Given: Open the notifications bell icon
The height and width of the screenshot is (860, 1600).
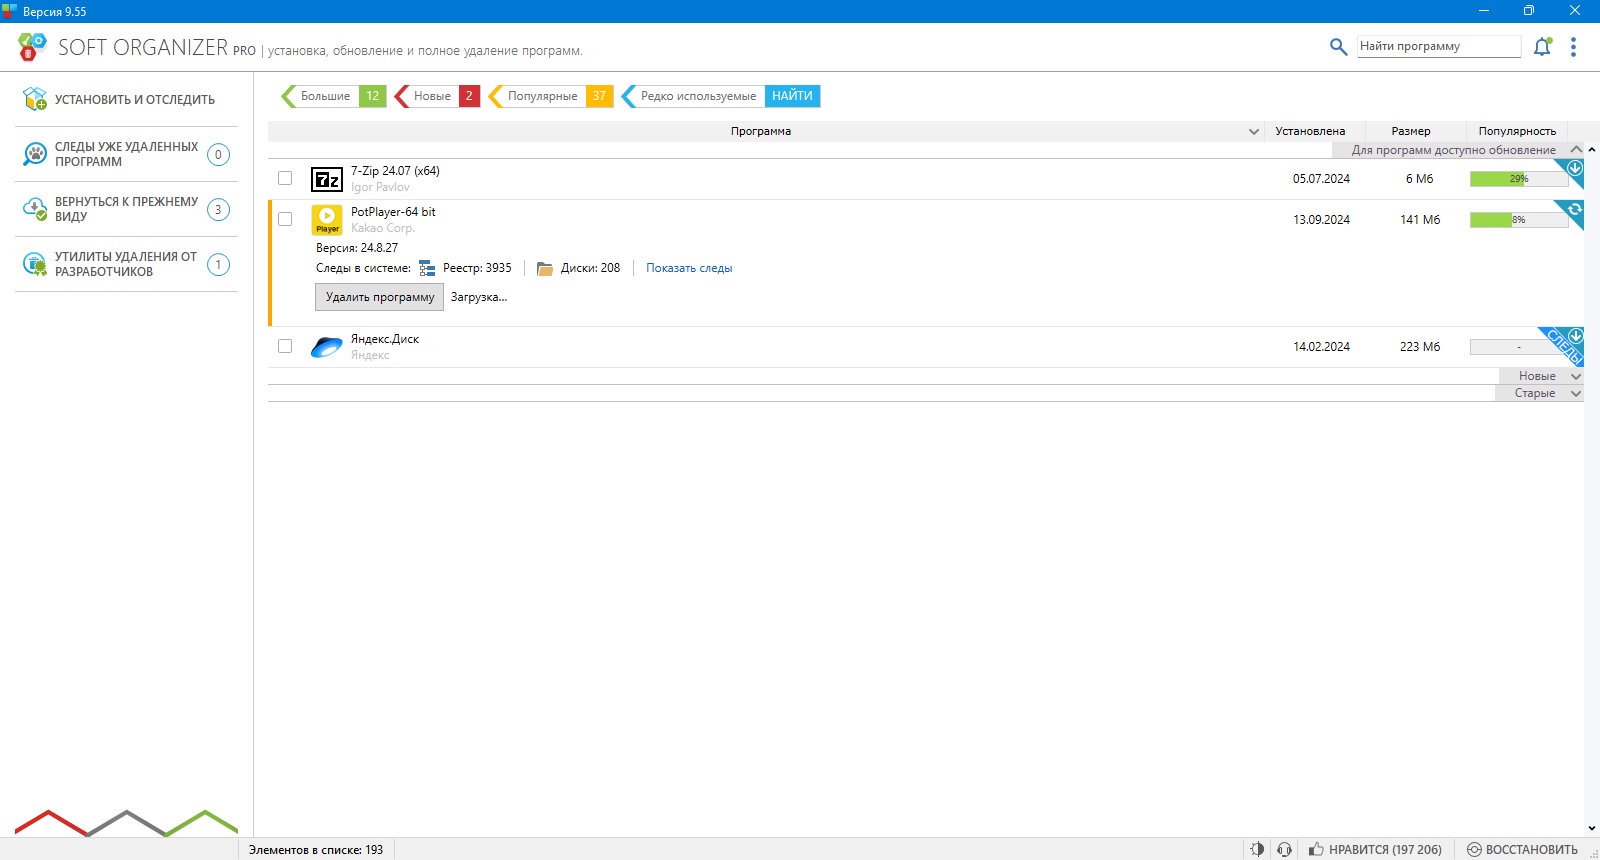Looking at the screenshot, I should (1542, 46).
